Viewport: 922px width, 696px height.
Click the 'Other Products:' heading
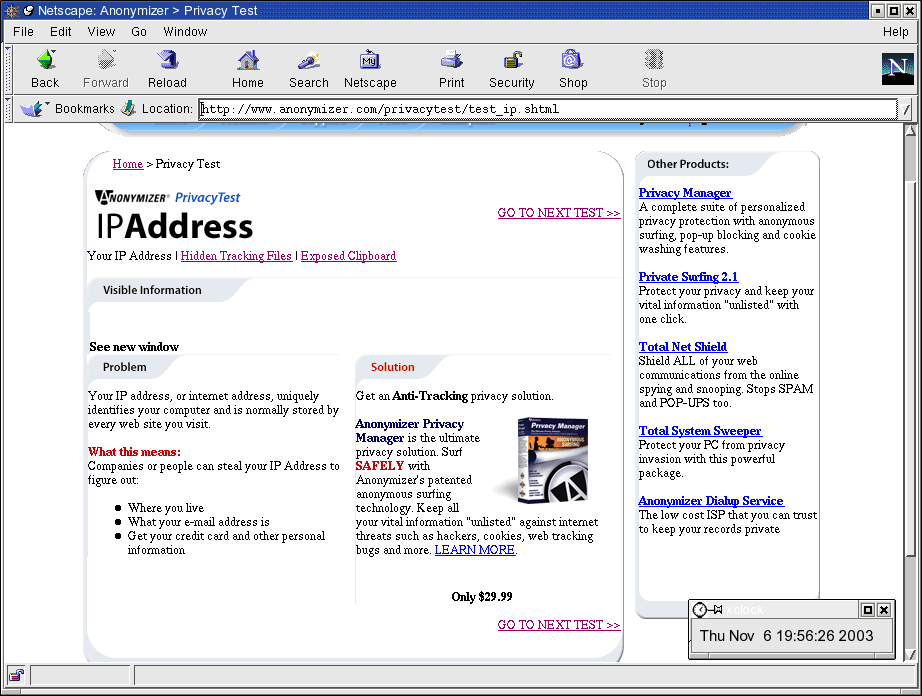click(x=688, y=164)
